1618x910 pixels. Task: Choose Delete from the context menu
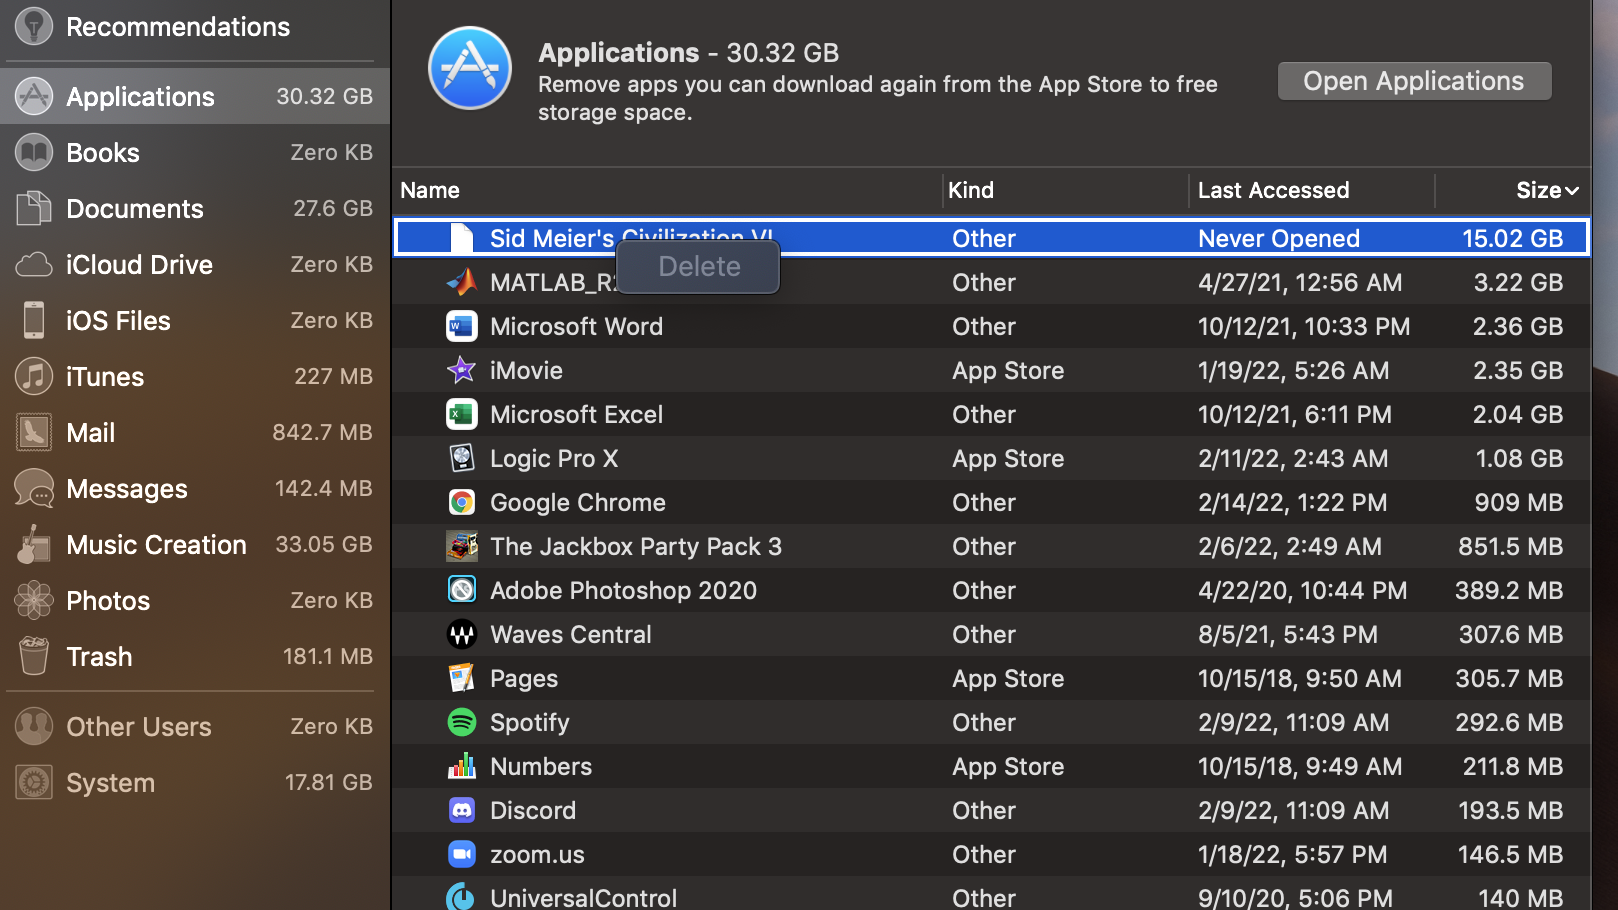pos(699,267)
